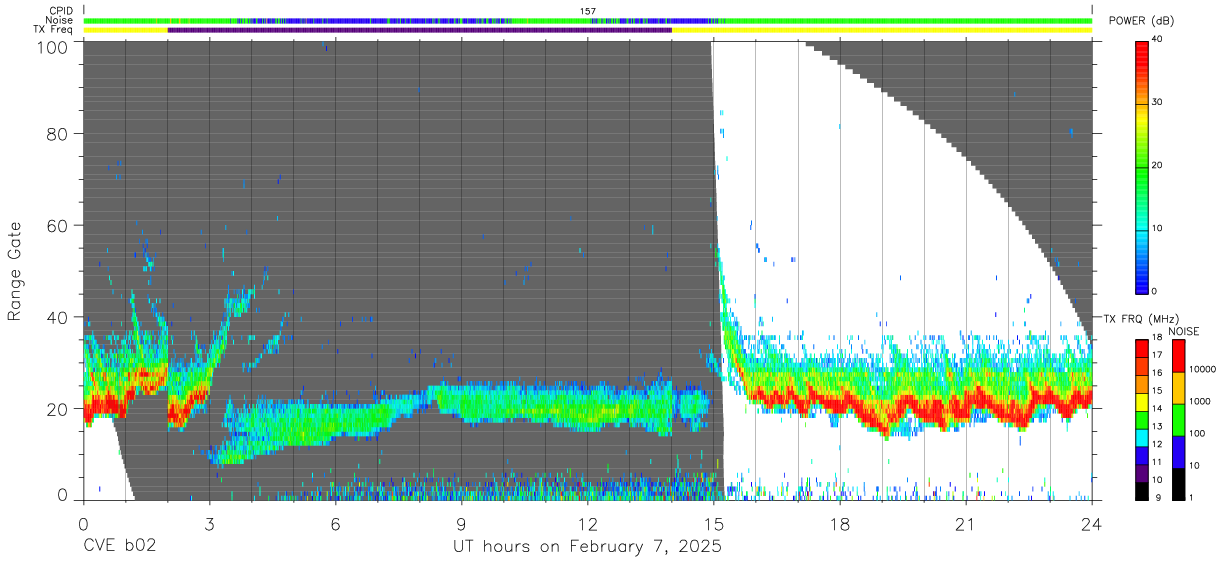This screenshot has height=567, width=1228.
Task: Click the range gate 60 tick label
Action: pos(56,226)
